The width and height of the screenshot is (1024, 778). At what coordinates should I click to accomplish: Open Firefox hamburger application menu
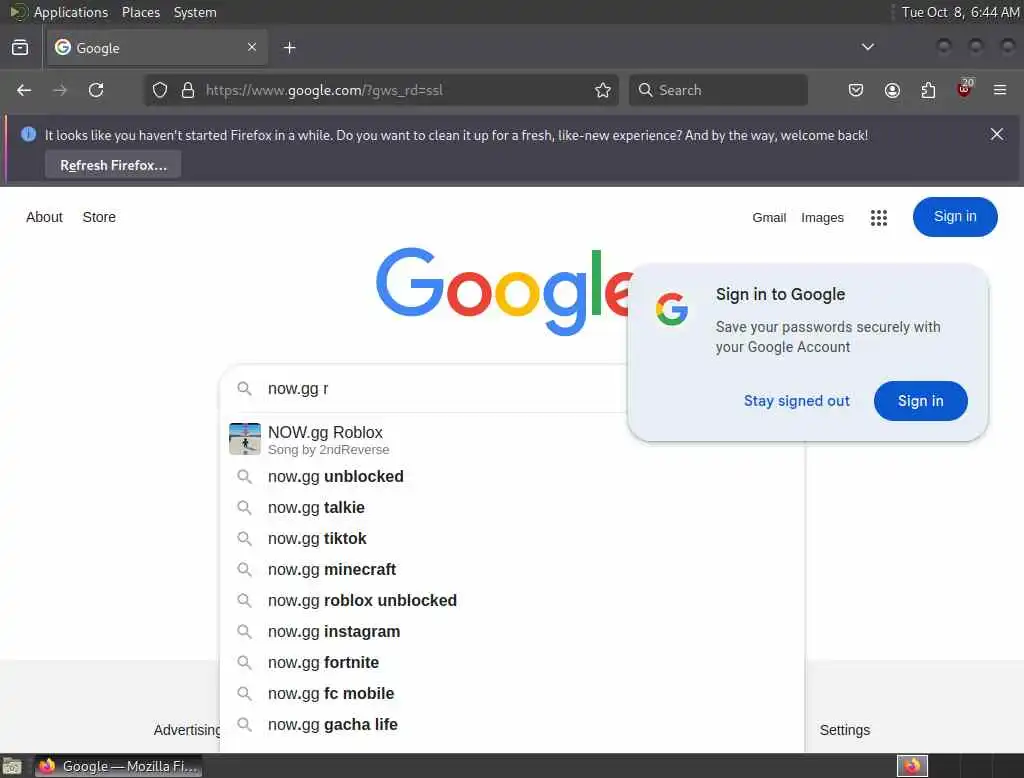1000,90
